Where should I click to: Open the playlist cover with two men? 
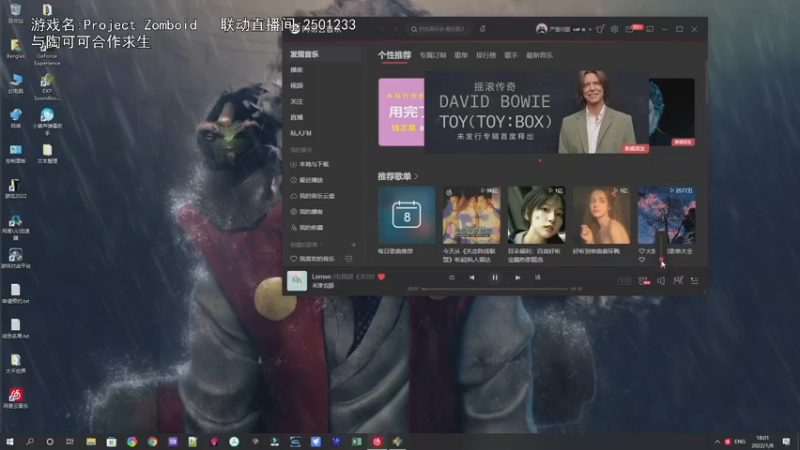click(x=471, y=215)
